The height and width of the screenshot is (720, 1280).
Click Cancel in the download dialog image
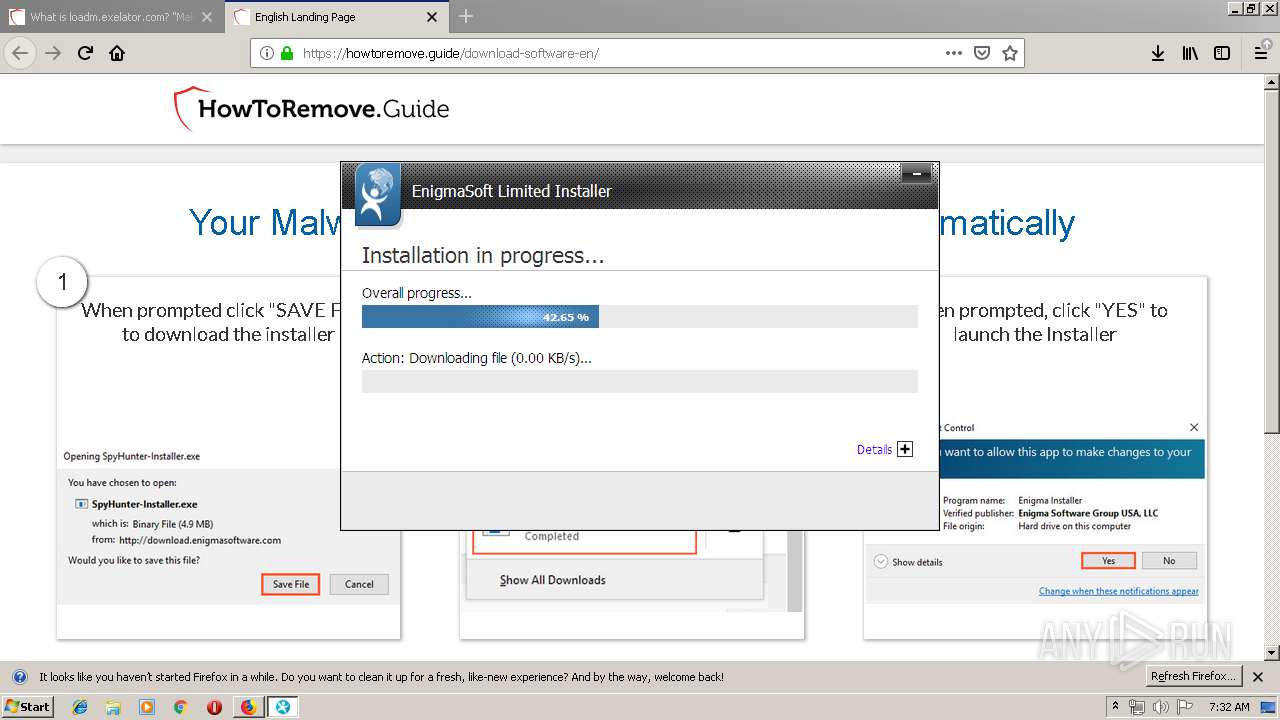pyautogui.click(x=359, y=584)
